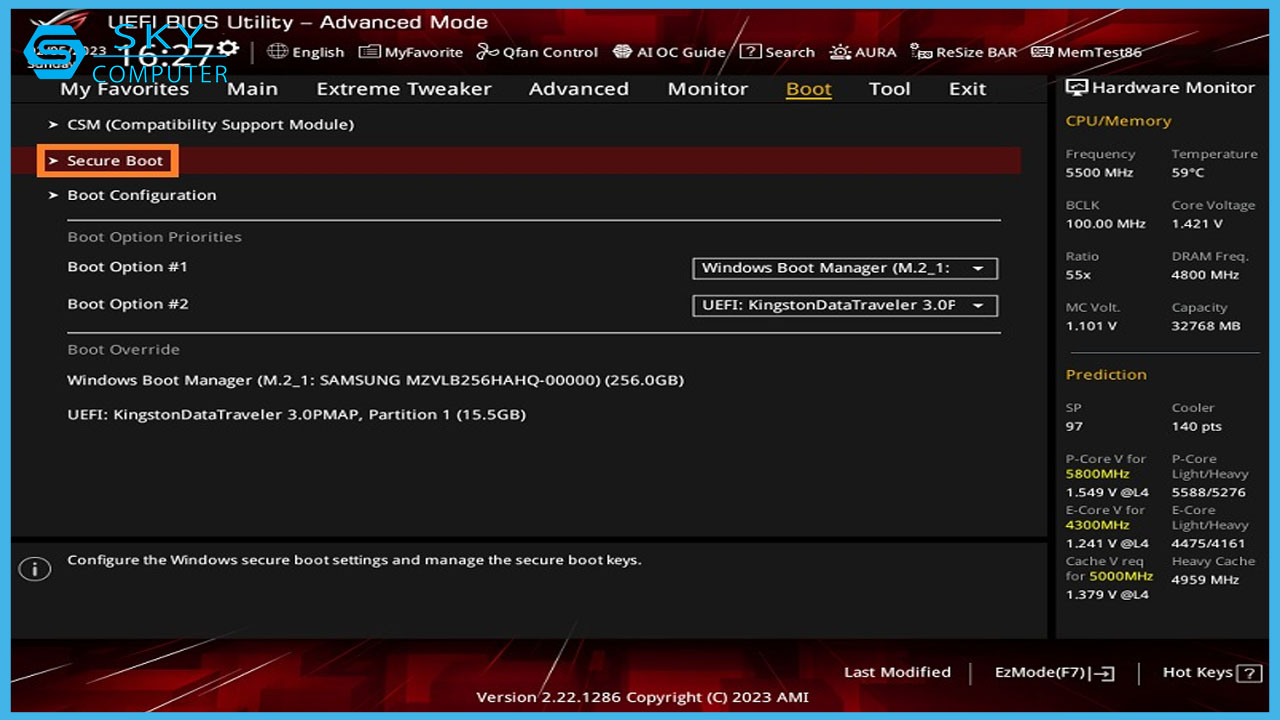Click the MemTest86 memory icon

click(1042, 52)
